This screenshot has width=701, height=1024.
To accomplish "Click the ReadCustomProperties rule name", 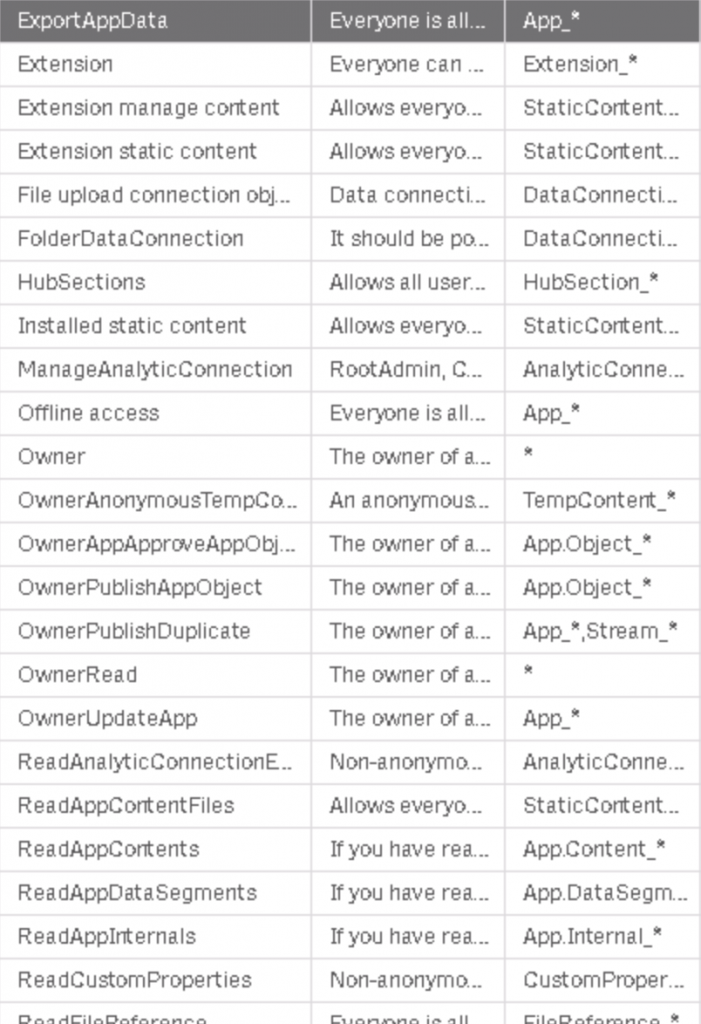I will tap(135, 979).
